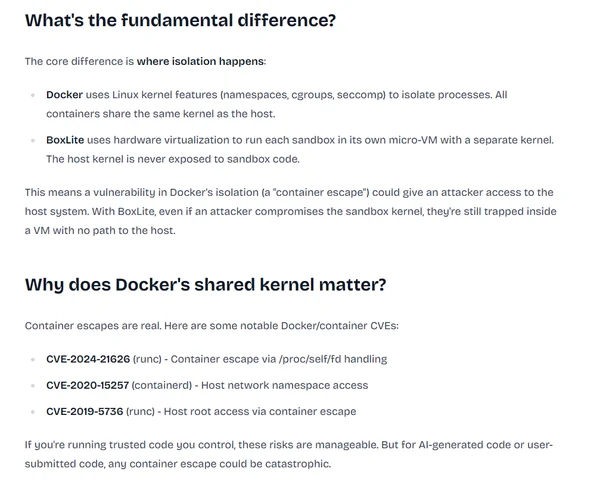Click the bullet marker before CVE-2020-15257
Screen dimensions: 600x484
(x=32, y=384)
